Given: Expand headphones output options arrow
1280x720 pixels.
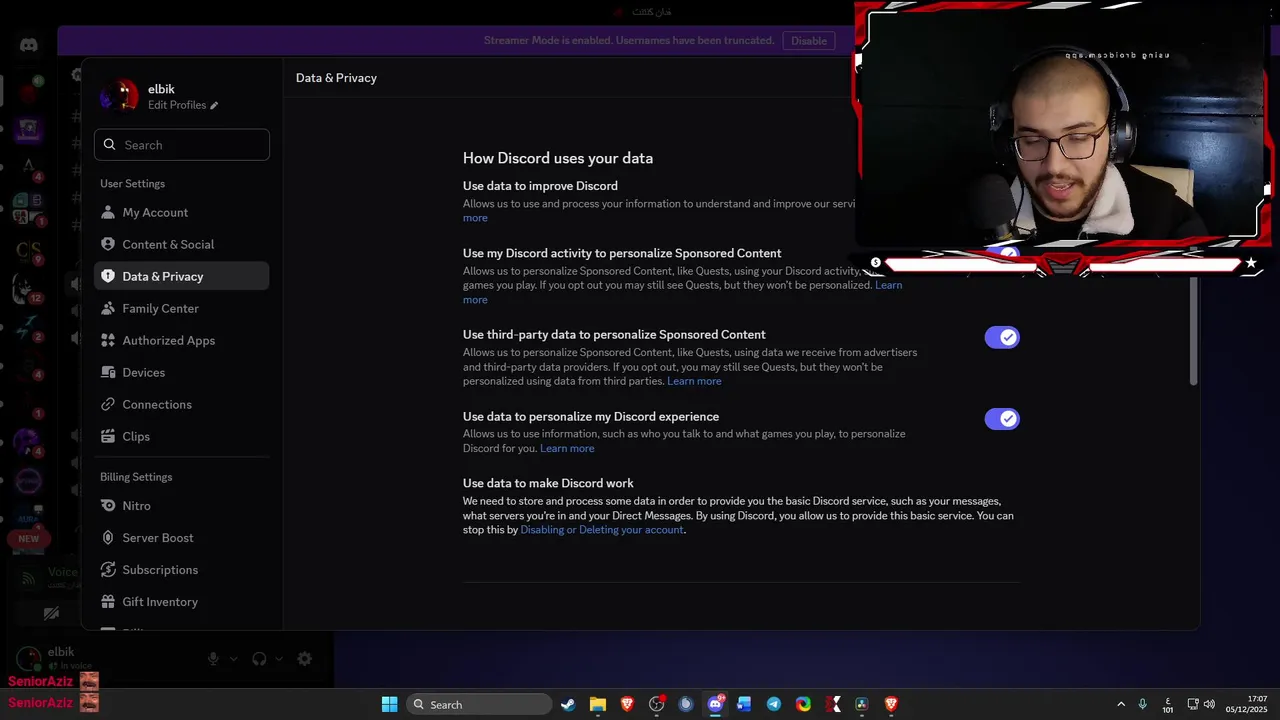Looking at the screenshot, I should (x=279, y=659).
